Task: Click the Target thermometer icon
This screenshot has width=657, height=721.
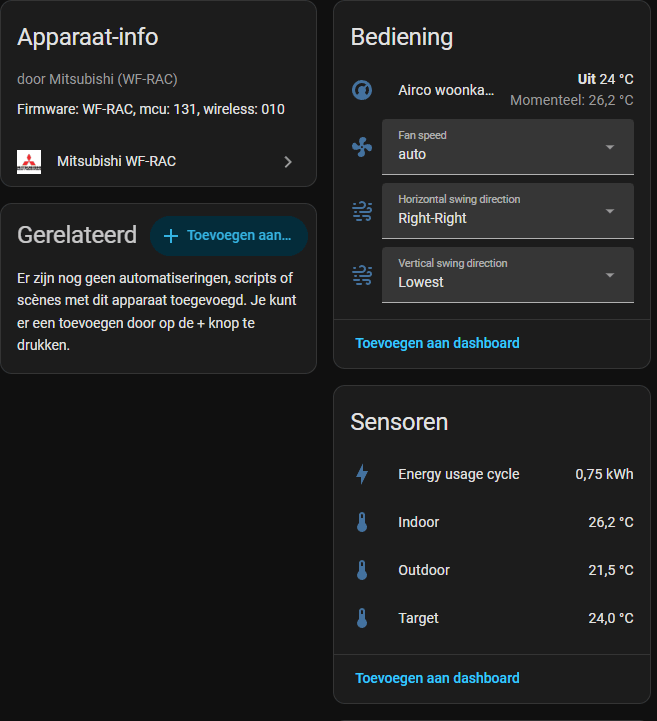Action: click(x=362, y=618)
